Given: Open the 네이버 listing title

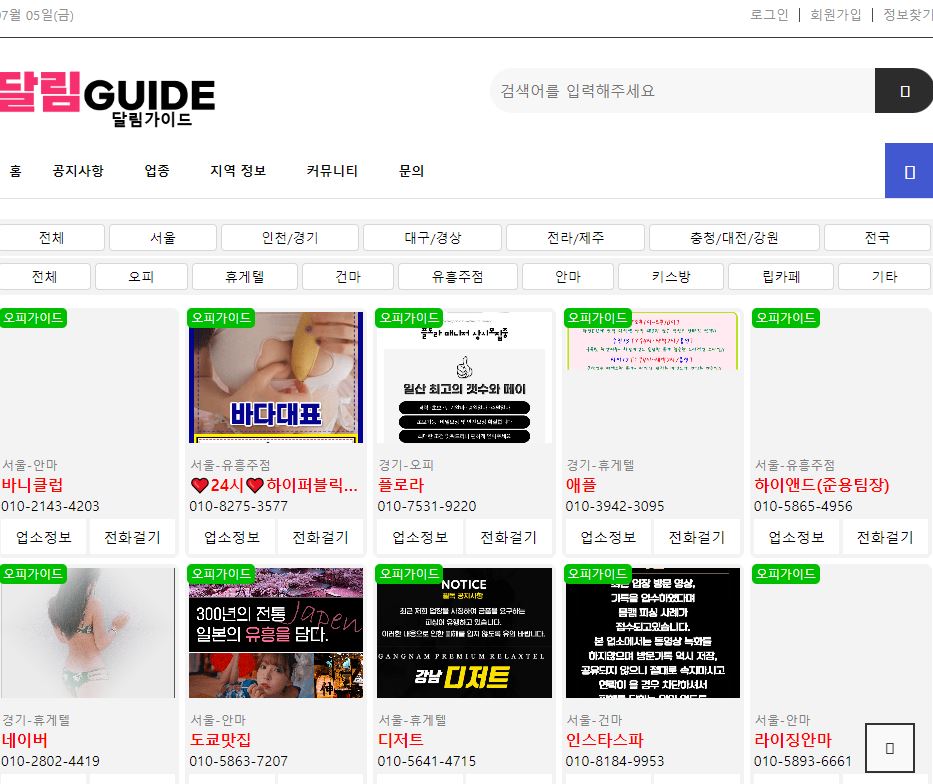Looking at the screenshot, I should [24, 740].
